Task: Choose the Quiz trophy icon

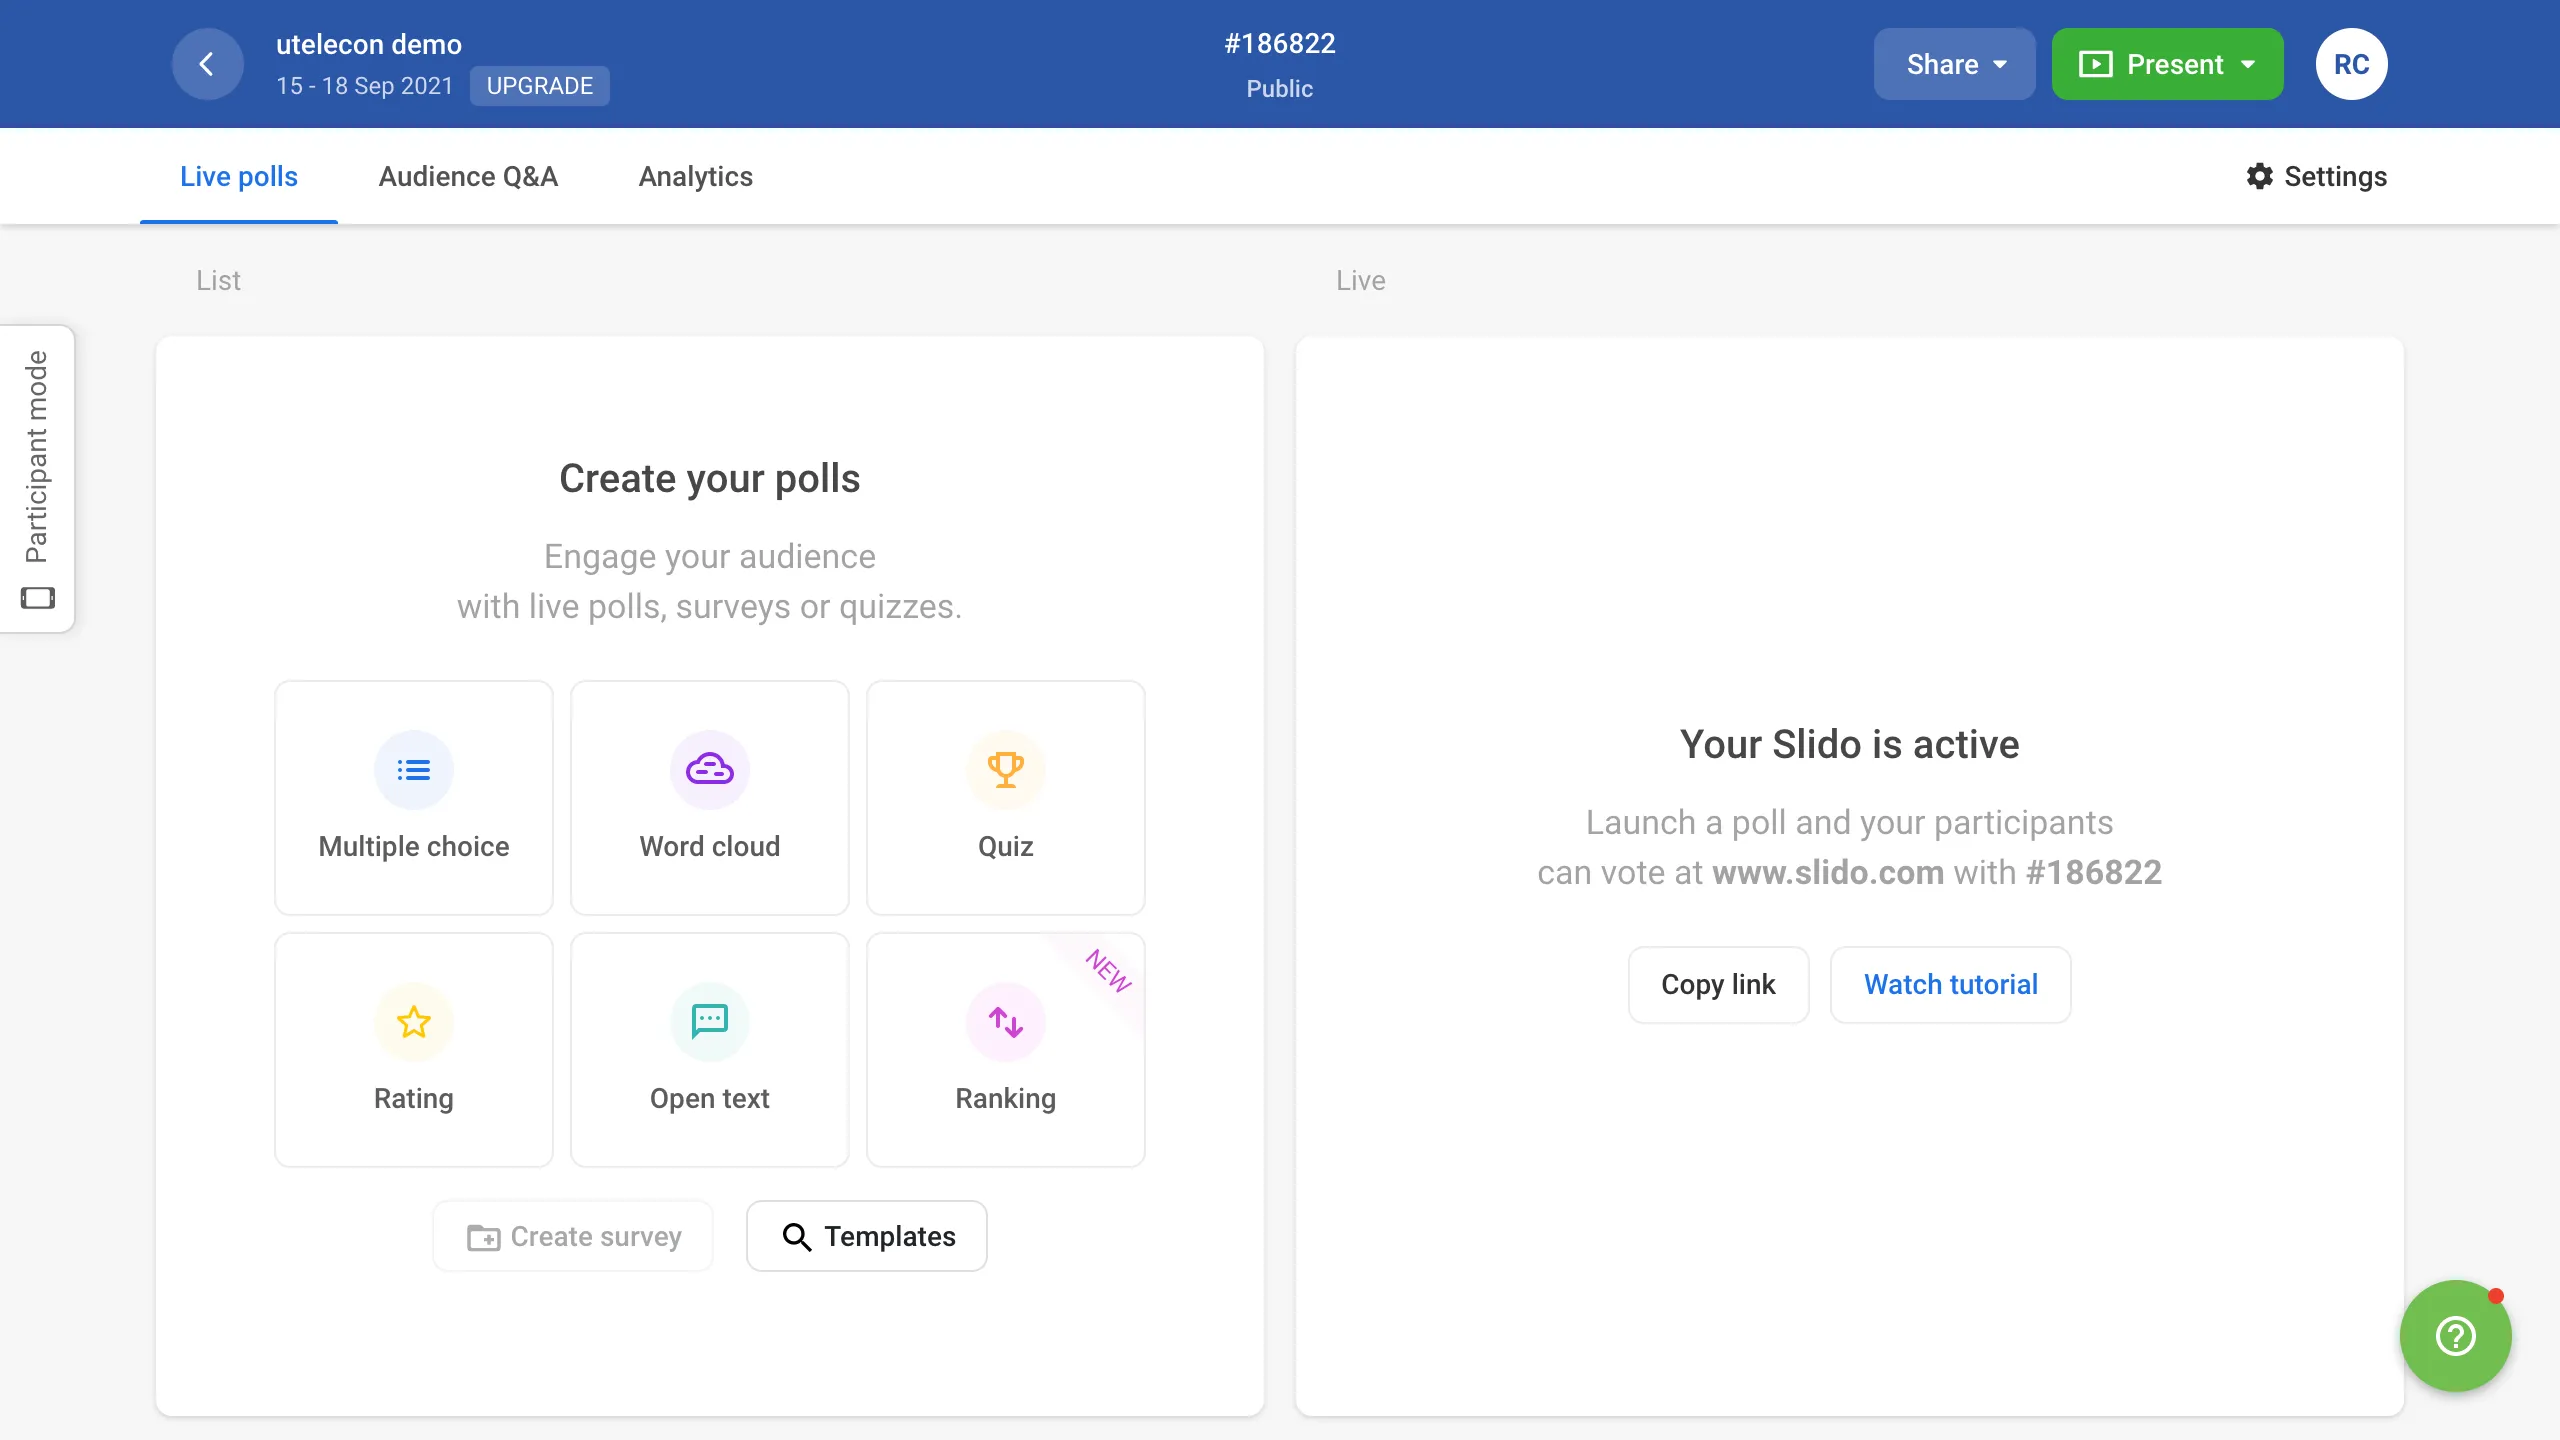Action: [1005, 770]
